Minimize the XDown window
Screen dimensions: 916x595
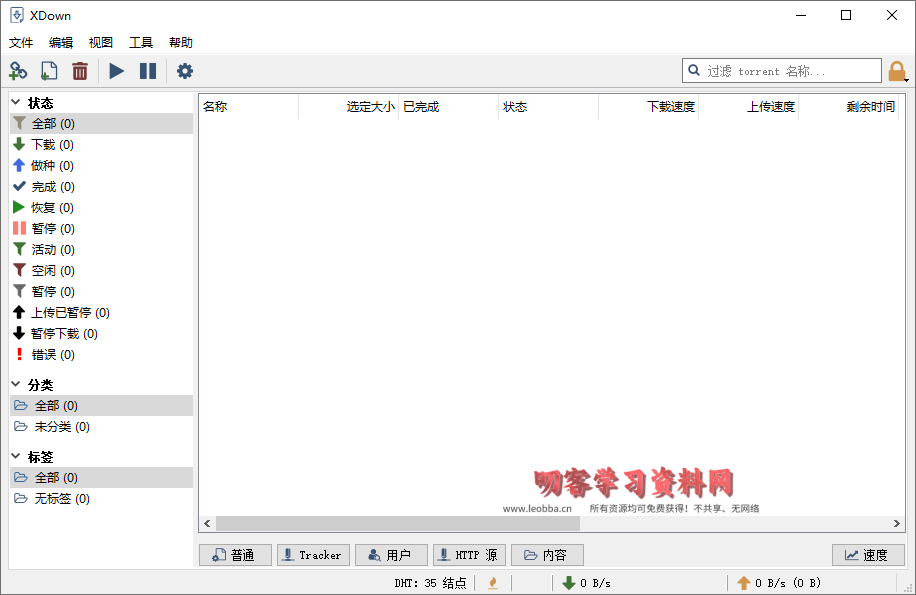[x=801, y=15]
